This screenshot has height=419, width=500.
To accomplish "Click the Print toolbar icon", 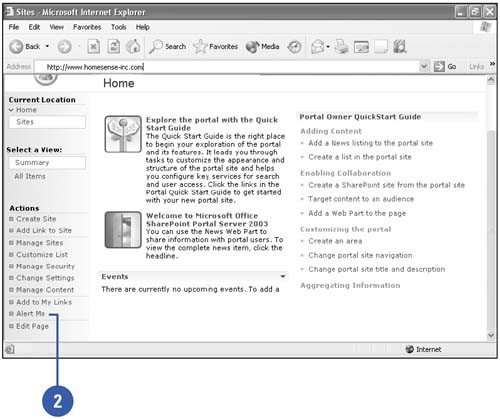I will pos(342,46).
